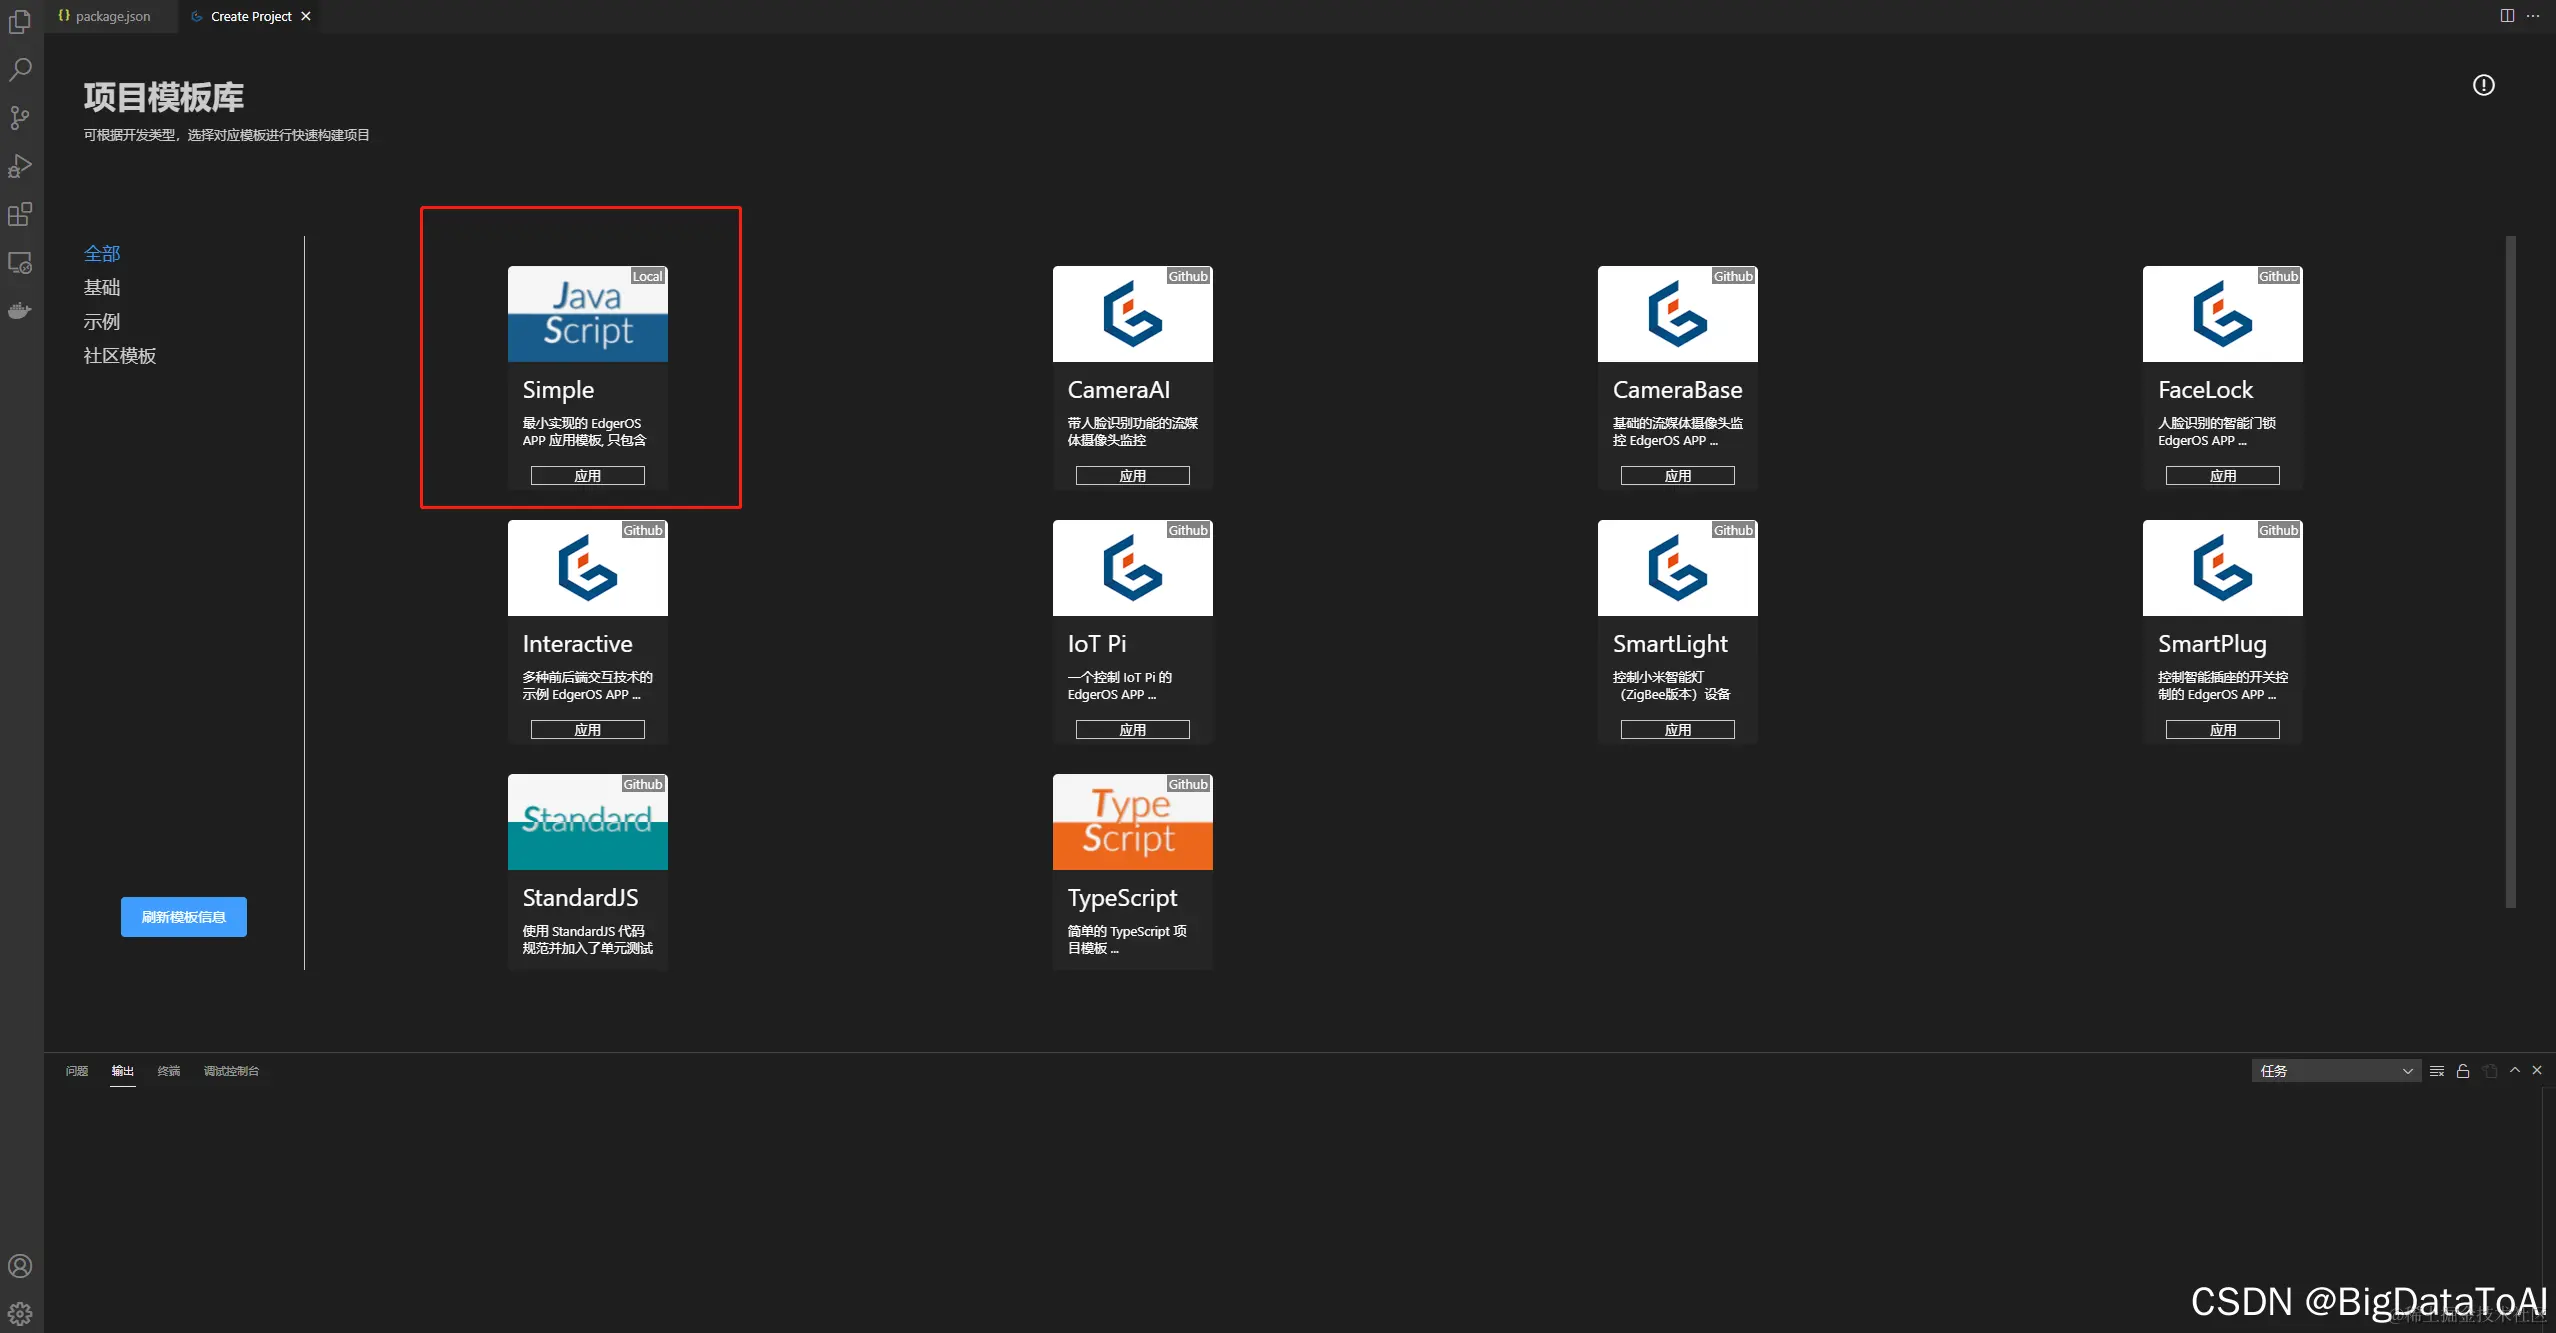
Task: Open editor more actions ellipsis menu
Action: point(2533,16)
